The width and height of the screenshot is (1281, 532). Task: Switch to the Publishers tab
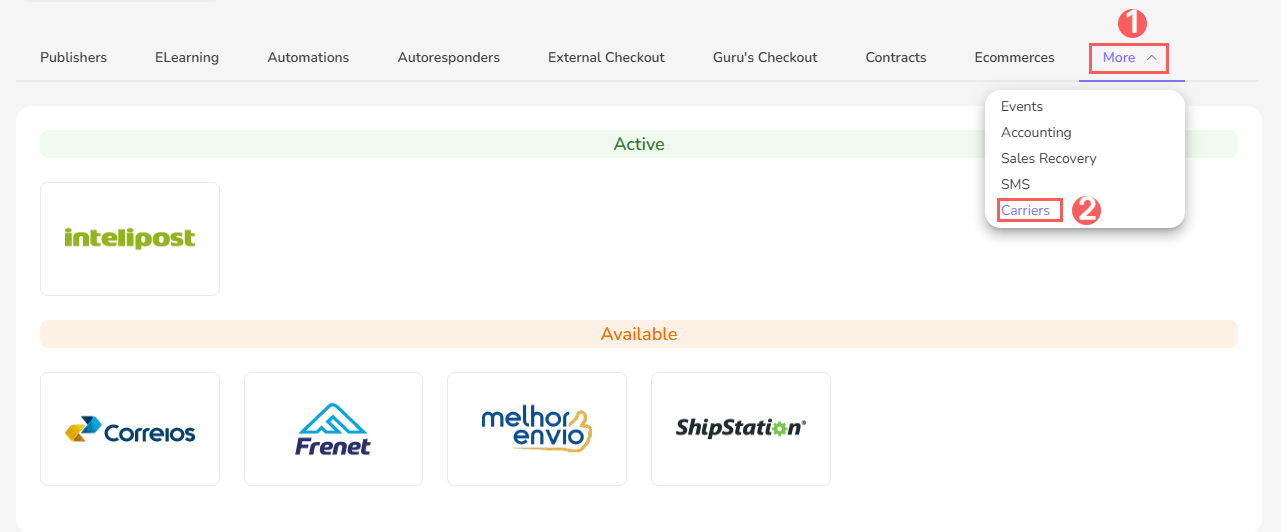73,57
